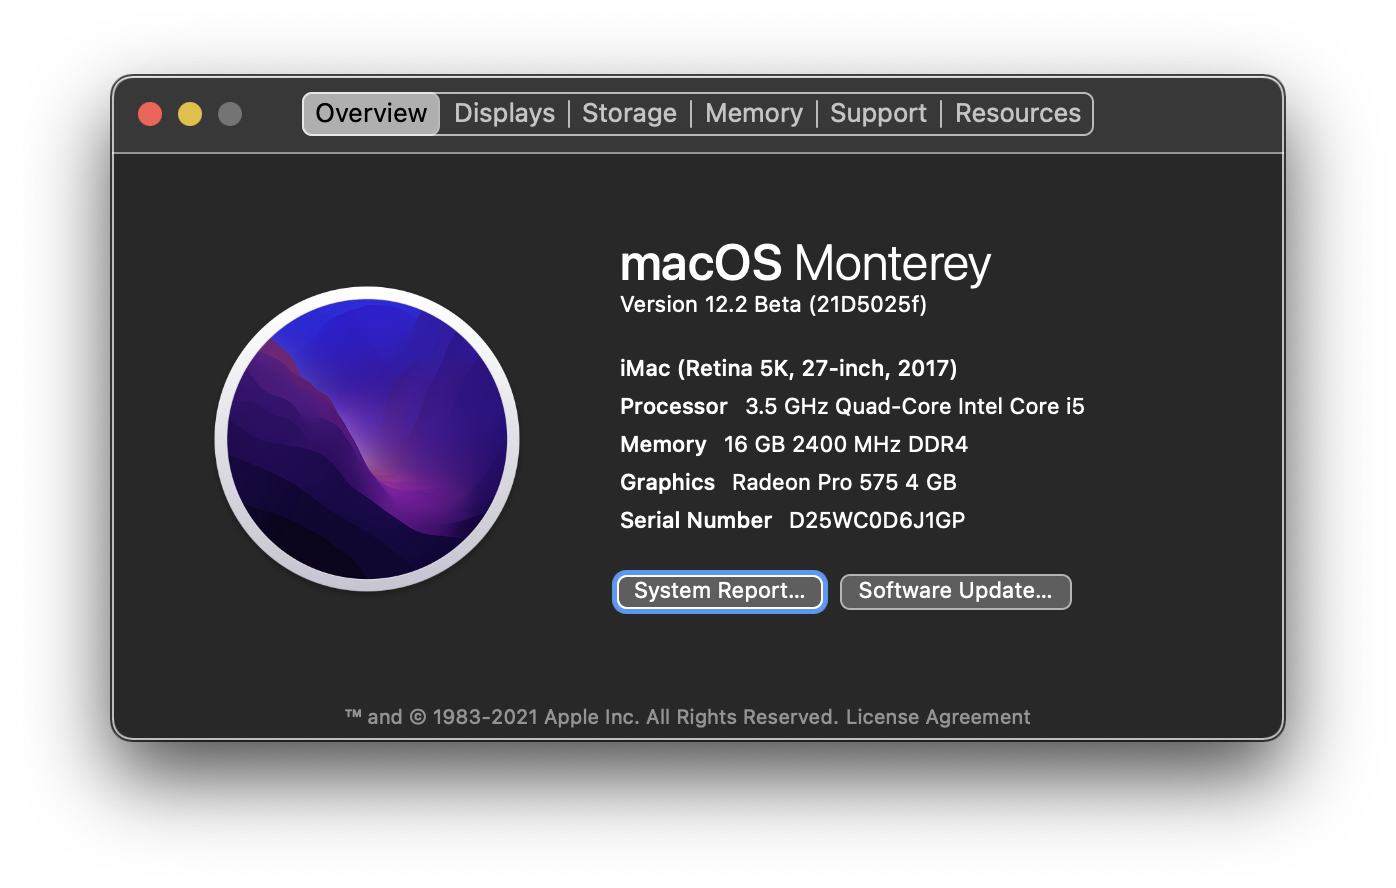Go to the Support tab
The width and height of the screenshot is (1396, 888).
tap(878, 114)
